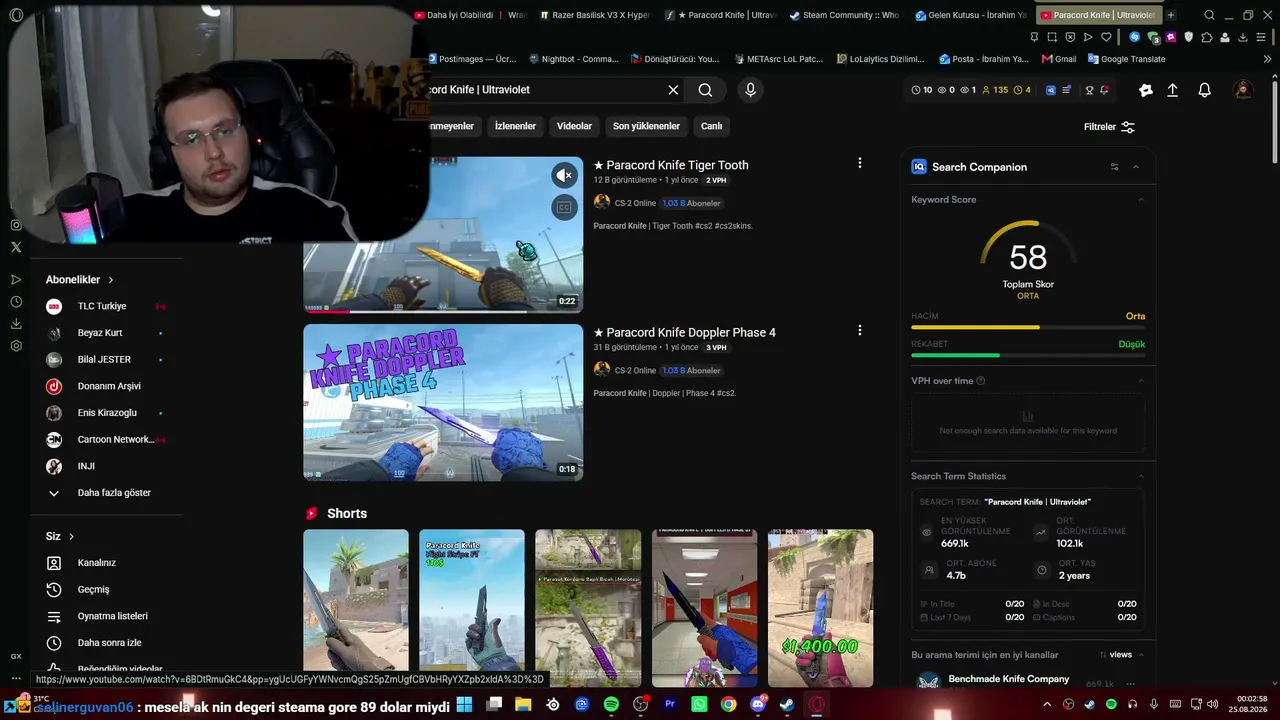Click the CS-2 Online channel under Tiger Tooth
Image resolution: width=1280 pixels, height=720 pixels.
click(x=635, y=203)
